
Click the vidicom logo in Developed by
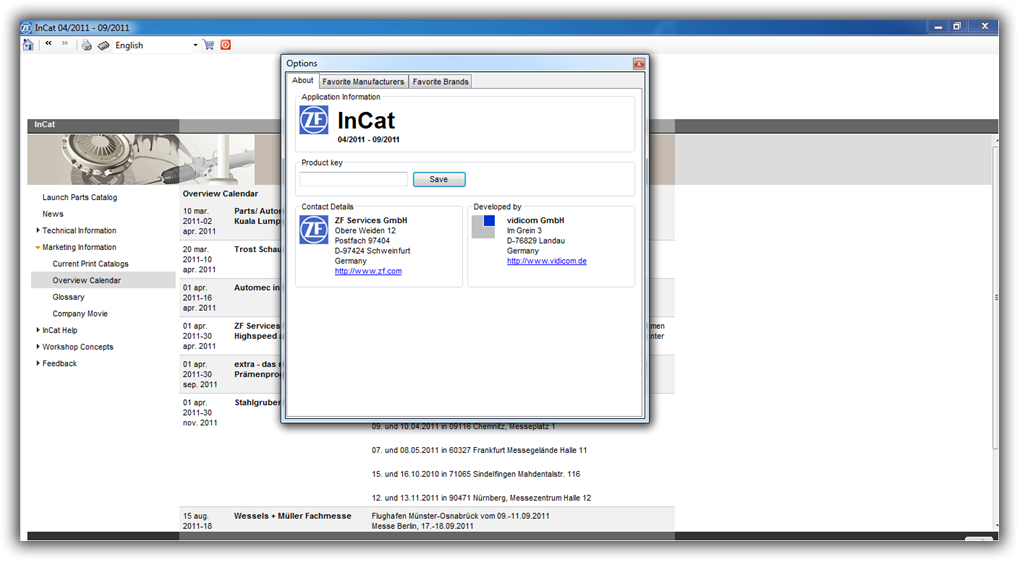[x=483, y=227]
